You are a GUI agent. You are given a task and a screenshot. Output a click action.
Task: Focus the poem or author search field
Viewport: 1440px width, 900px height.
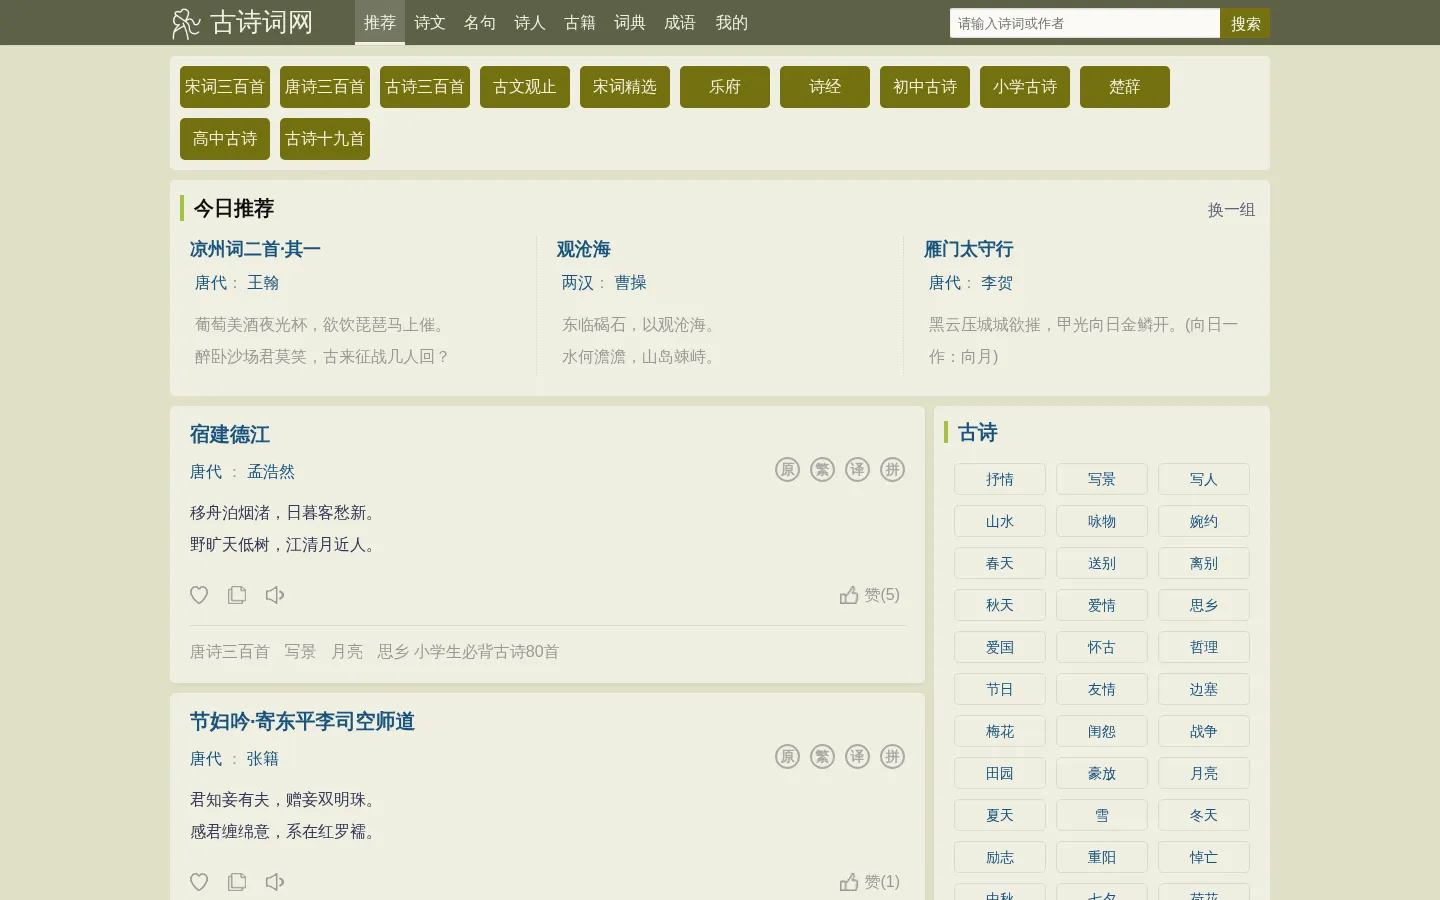[x=1085, y=23]
